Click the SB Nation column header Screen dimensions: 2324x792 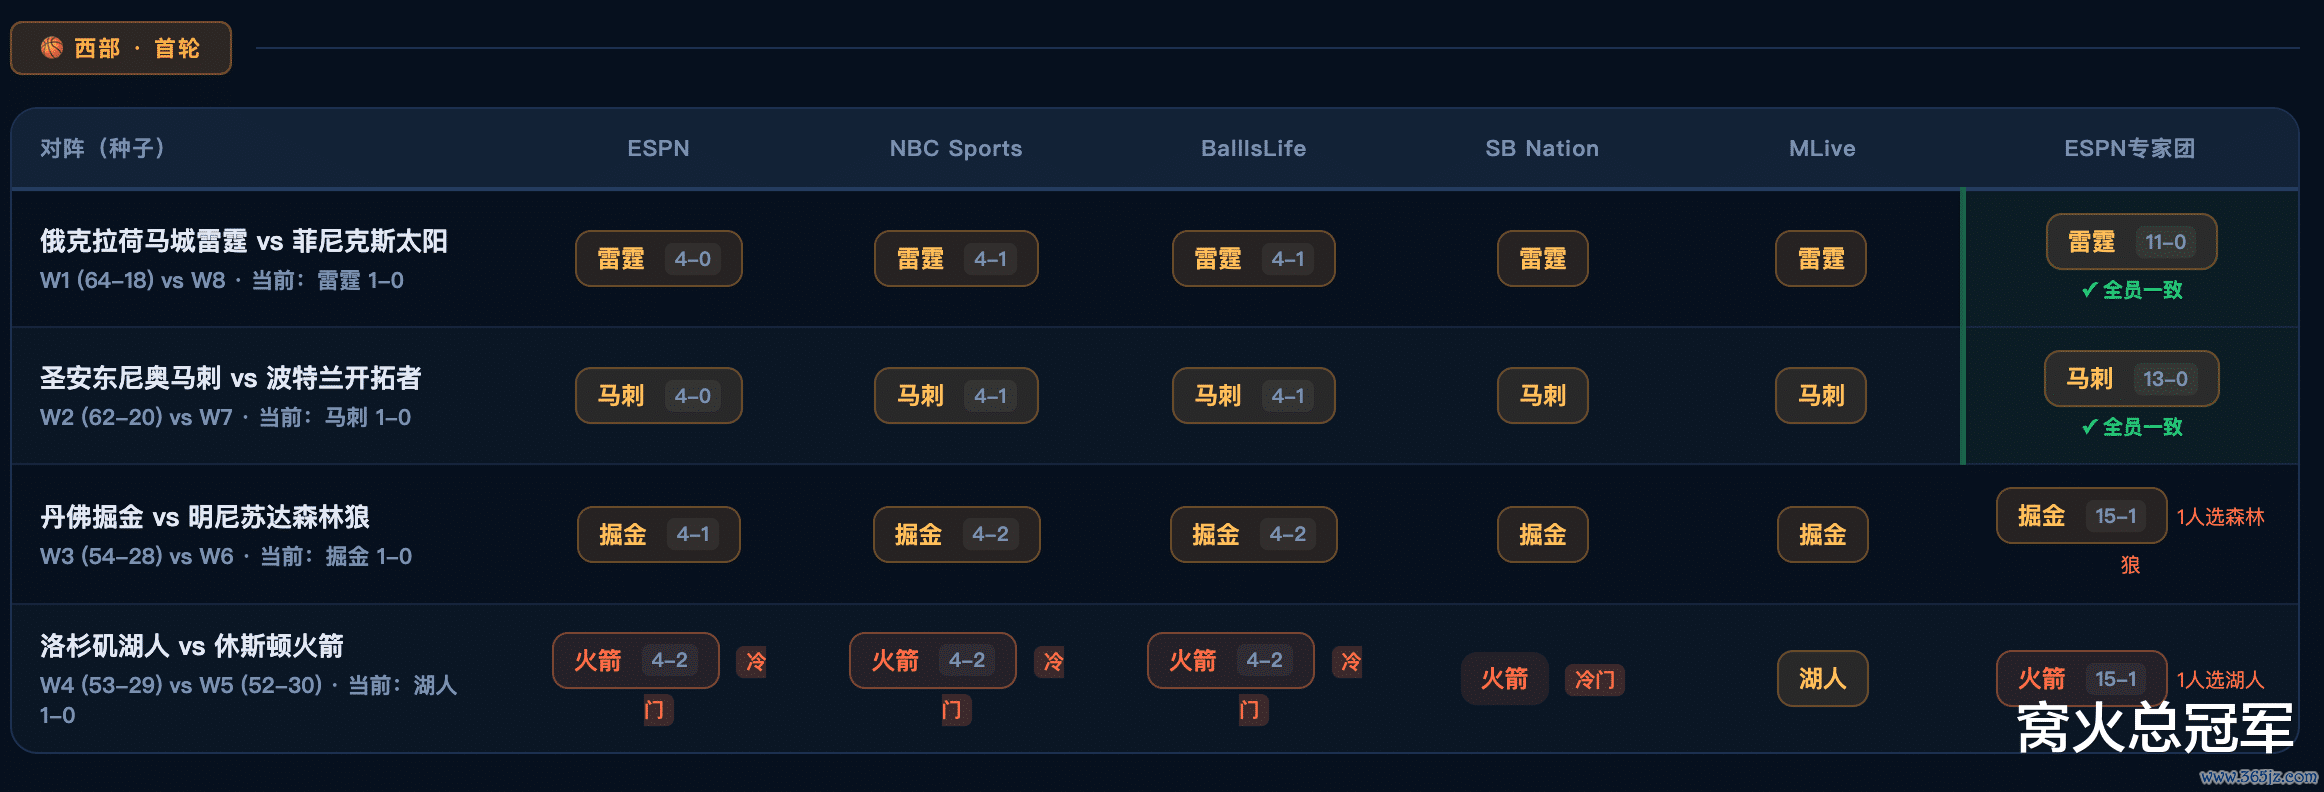1542,149
